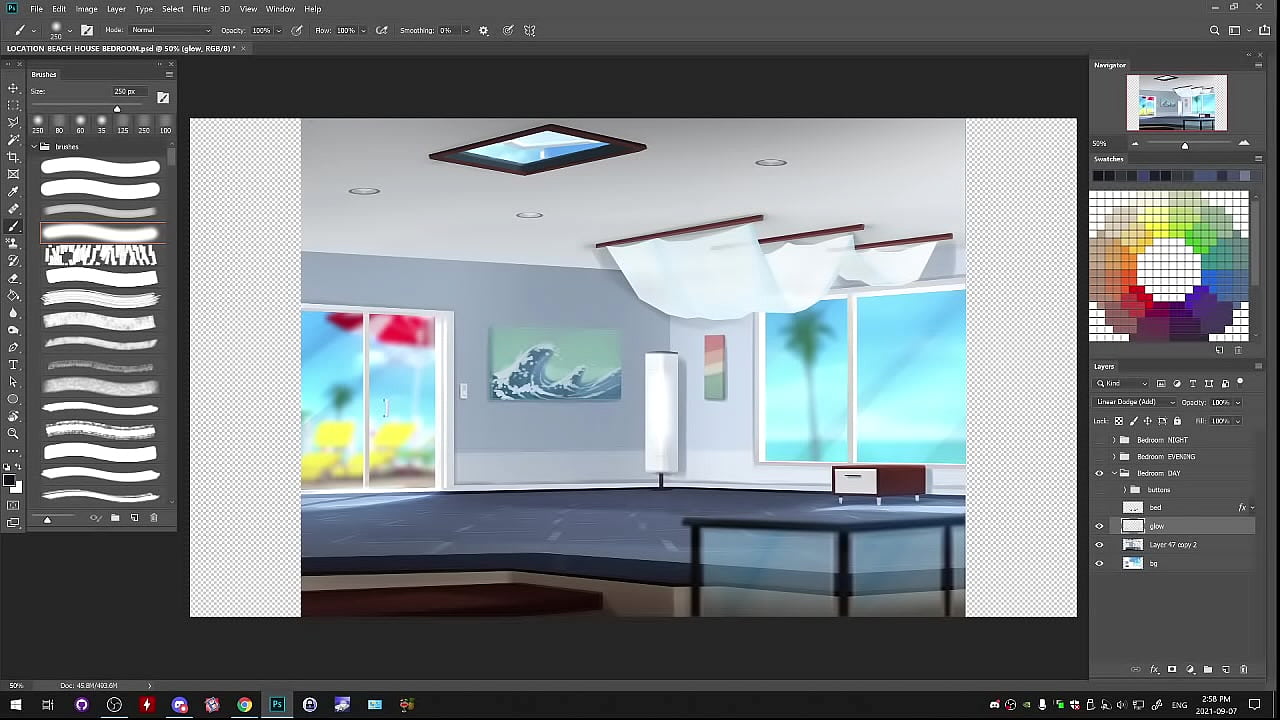This screenshot has height=720, width=1280.
Task: Select the Layer 47 copy 2 layer
Action: coord(1173,545)
